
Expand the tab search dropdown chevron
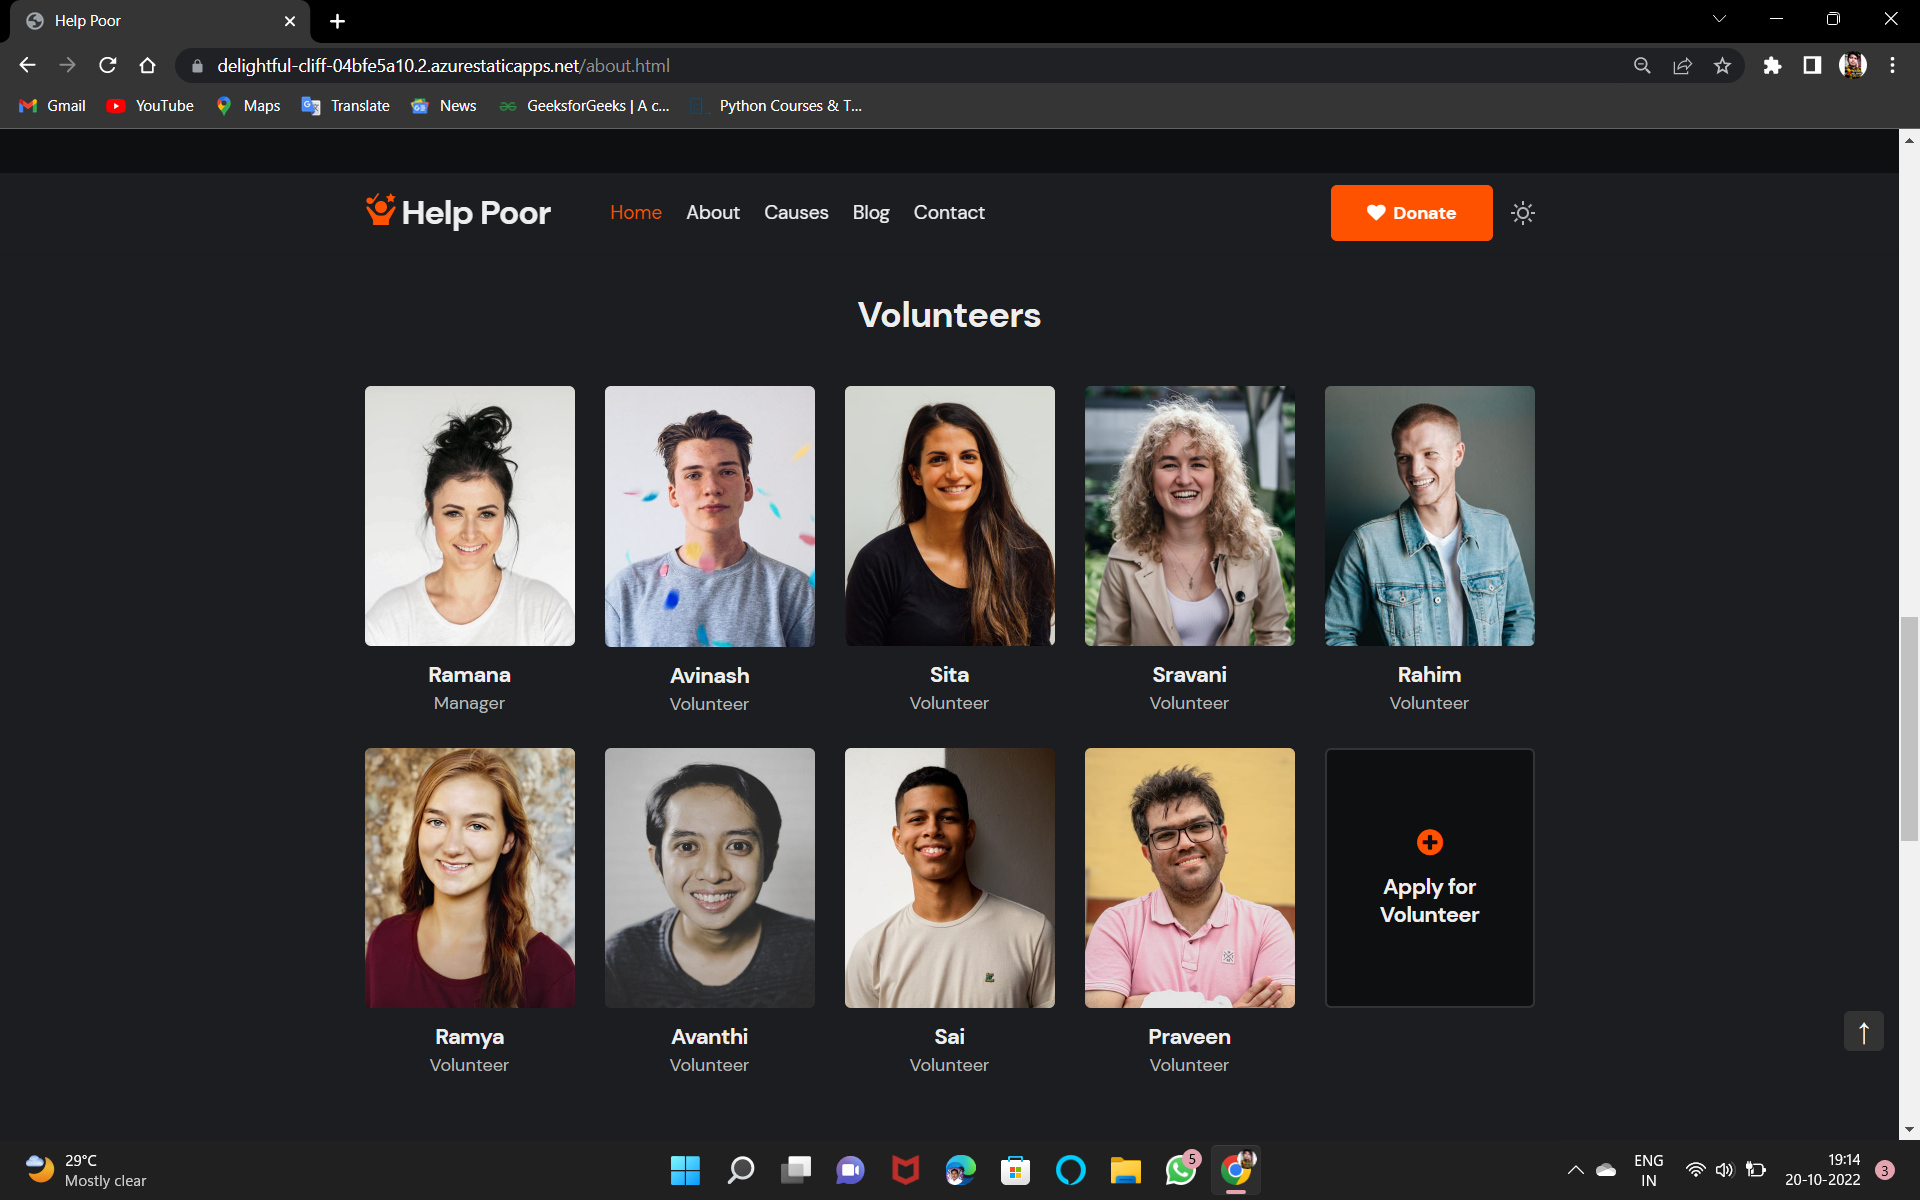pos(1718,19)
